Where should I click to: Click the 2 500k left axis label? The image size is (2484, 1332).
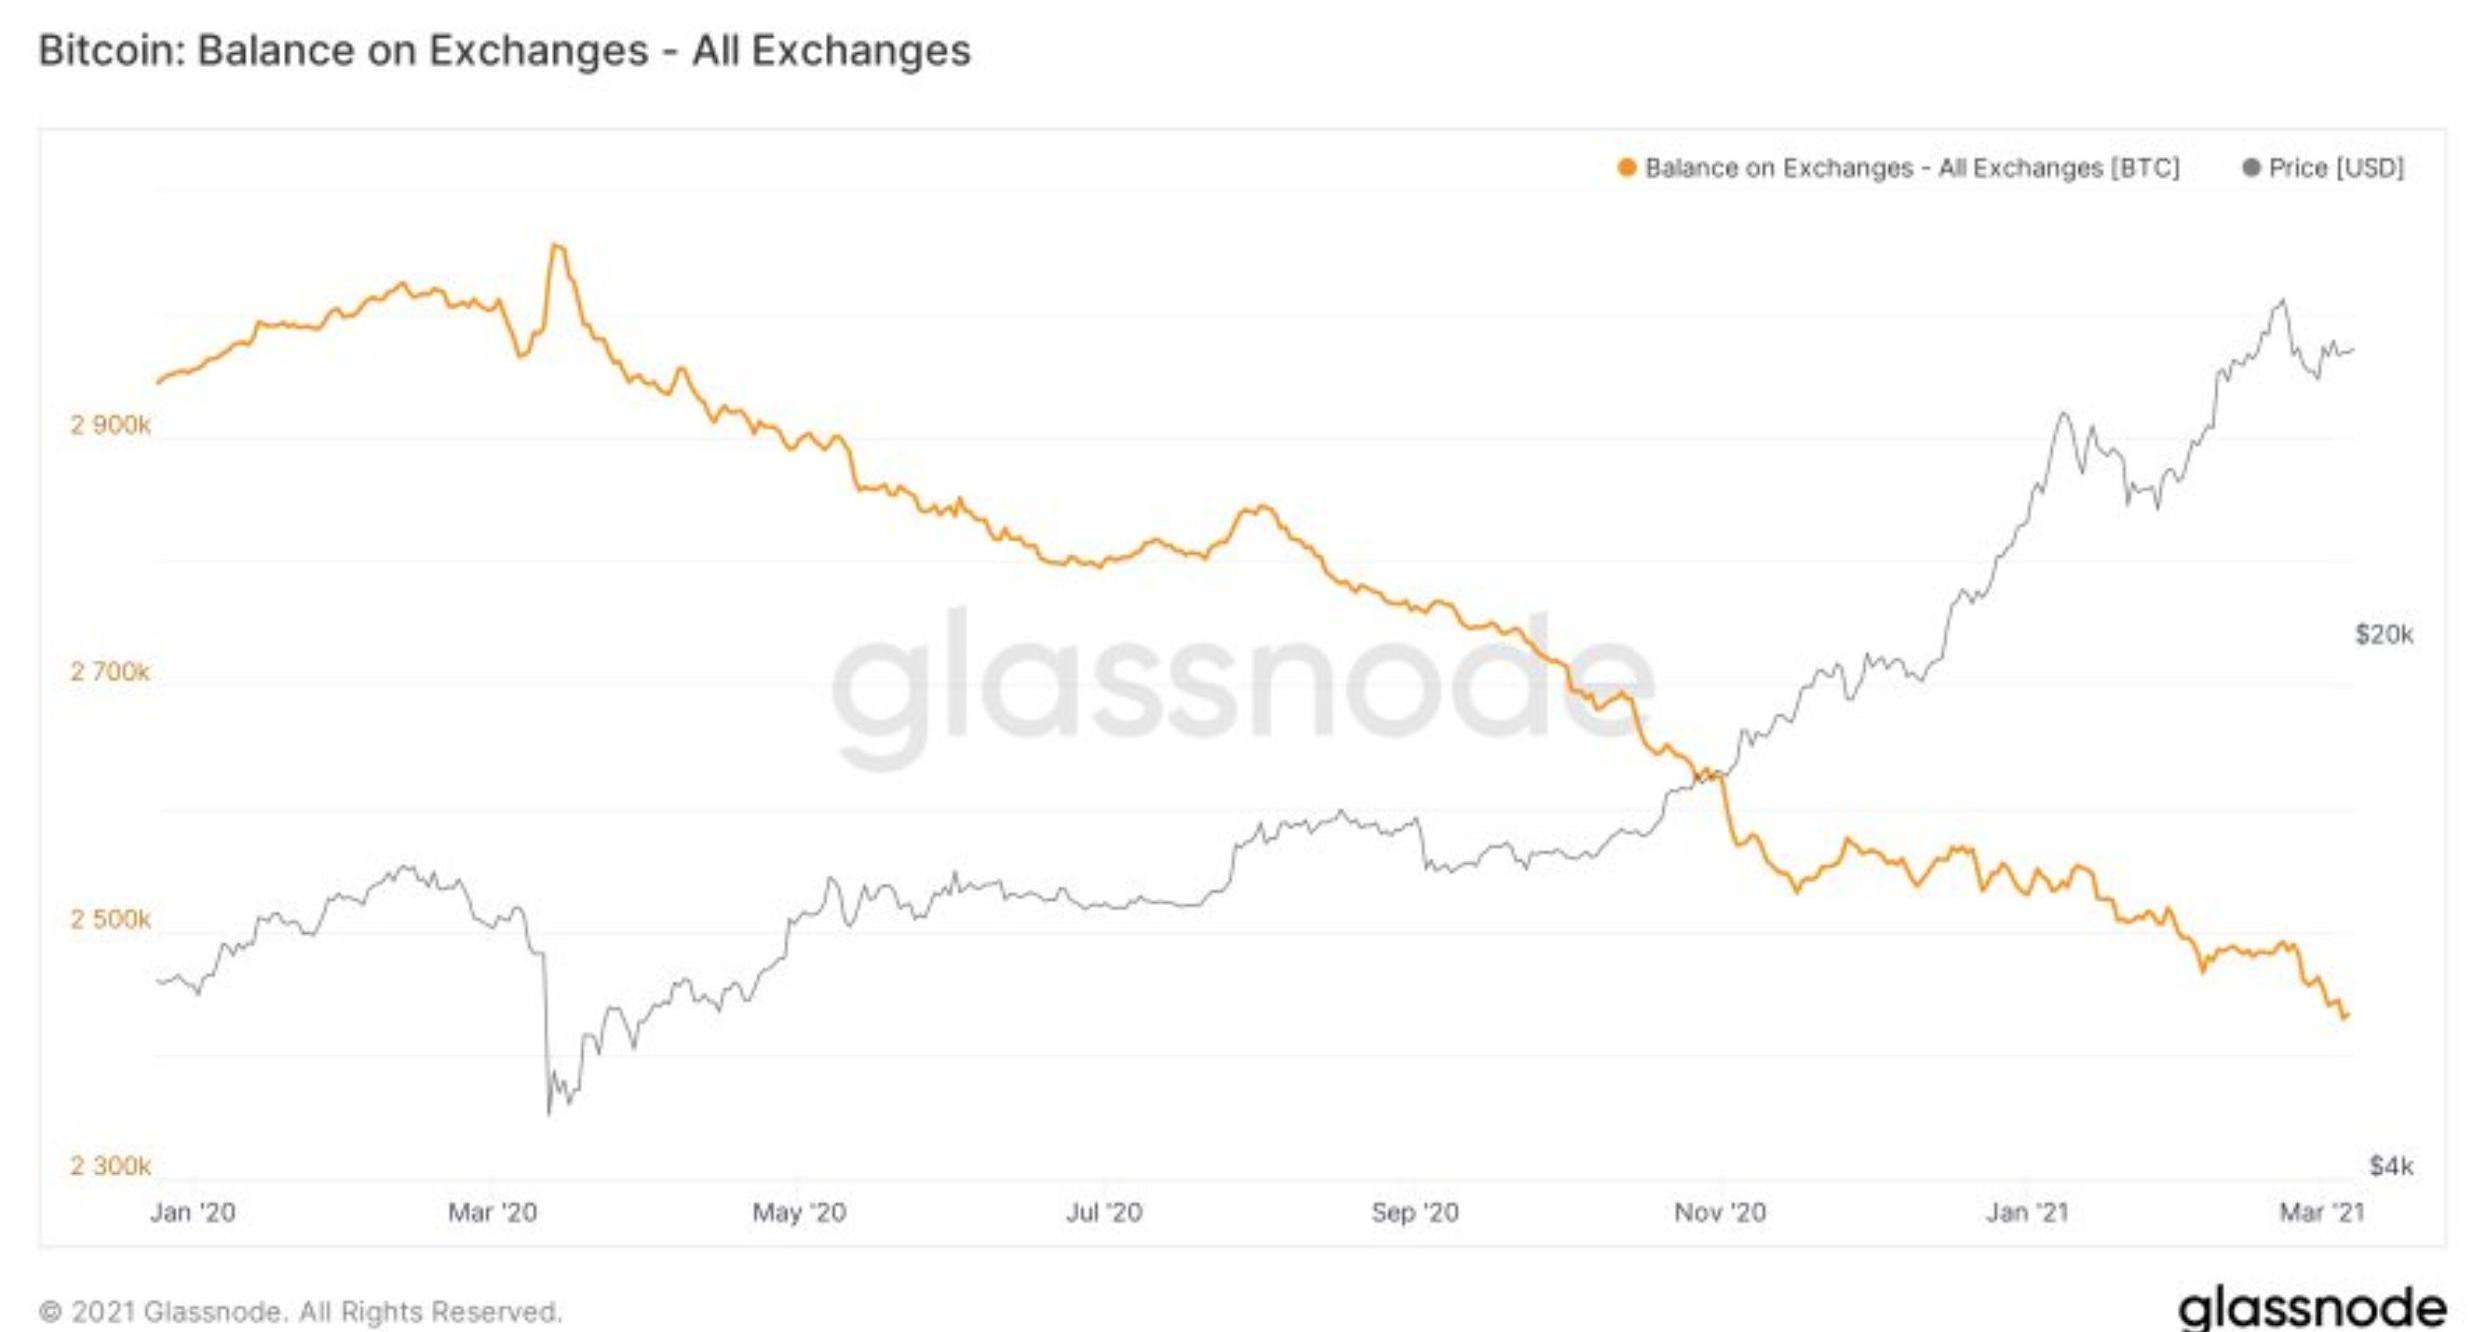(x=110, y=918)
